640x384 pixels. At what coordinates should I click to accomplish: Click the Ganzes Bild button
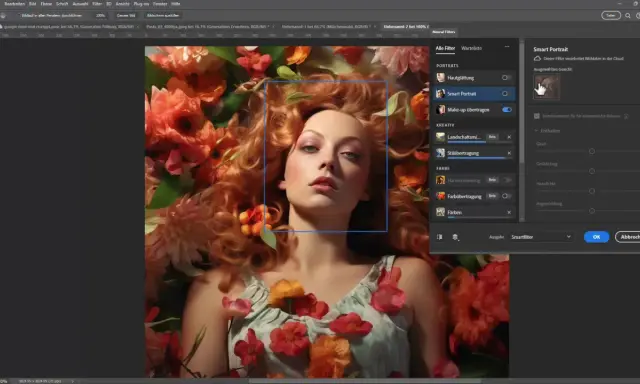[126, 16]
